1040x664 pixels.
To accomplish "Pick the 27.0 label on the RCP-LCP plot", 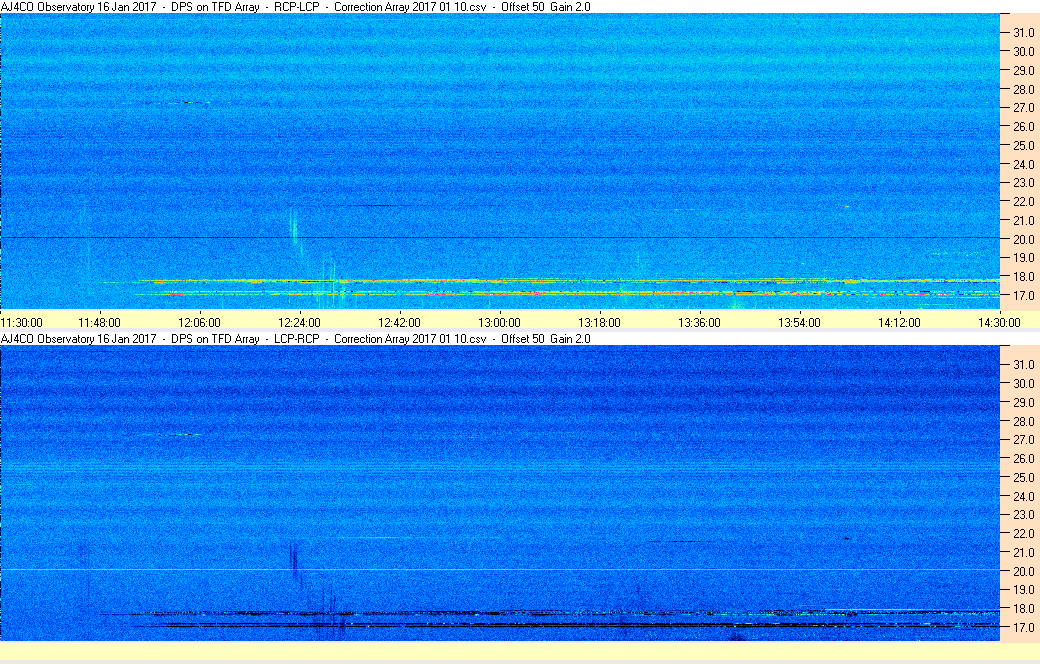I will click(1023, 107).
